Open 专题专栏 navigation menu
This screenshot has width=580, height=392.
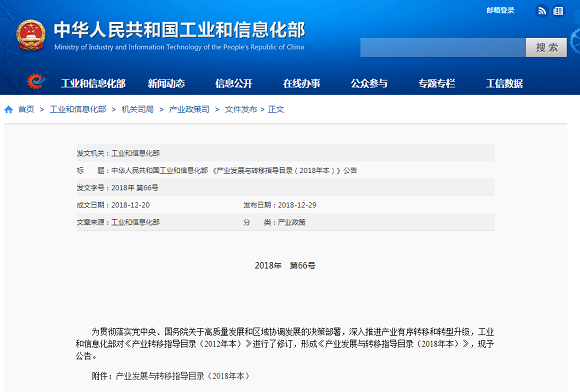(x=437, y=84)
